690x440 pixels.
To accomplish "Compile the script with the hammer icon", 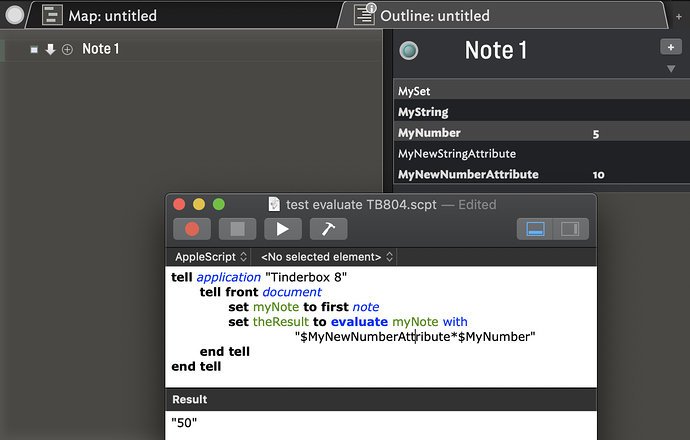I will click(328, 229).
